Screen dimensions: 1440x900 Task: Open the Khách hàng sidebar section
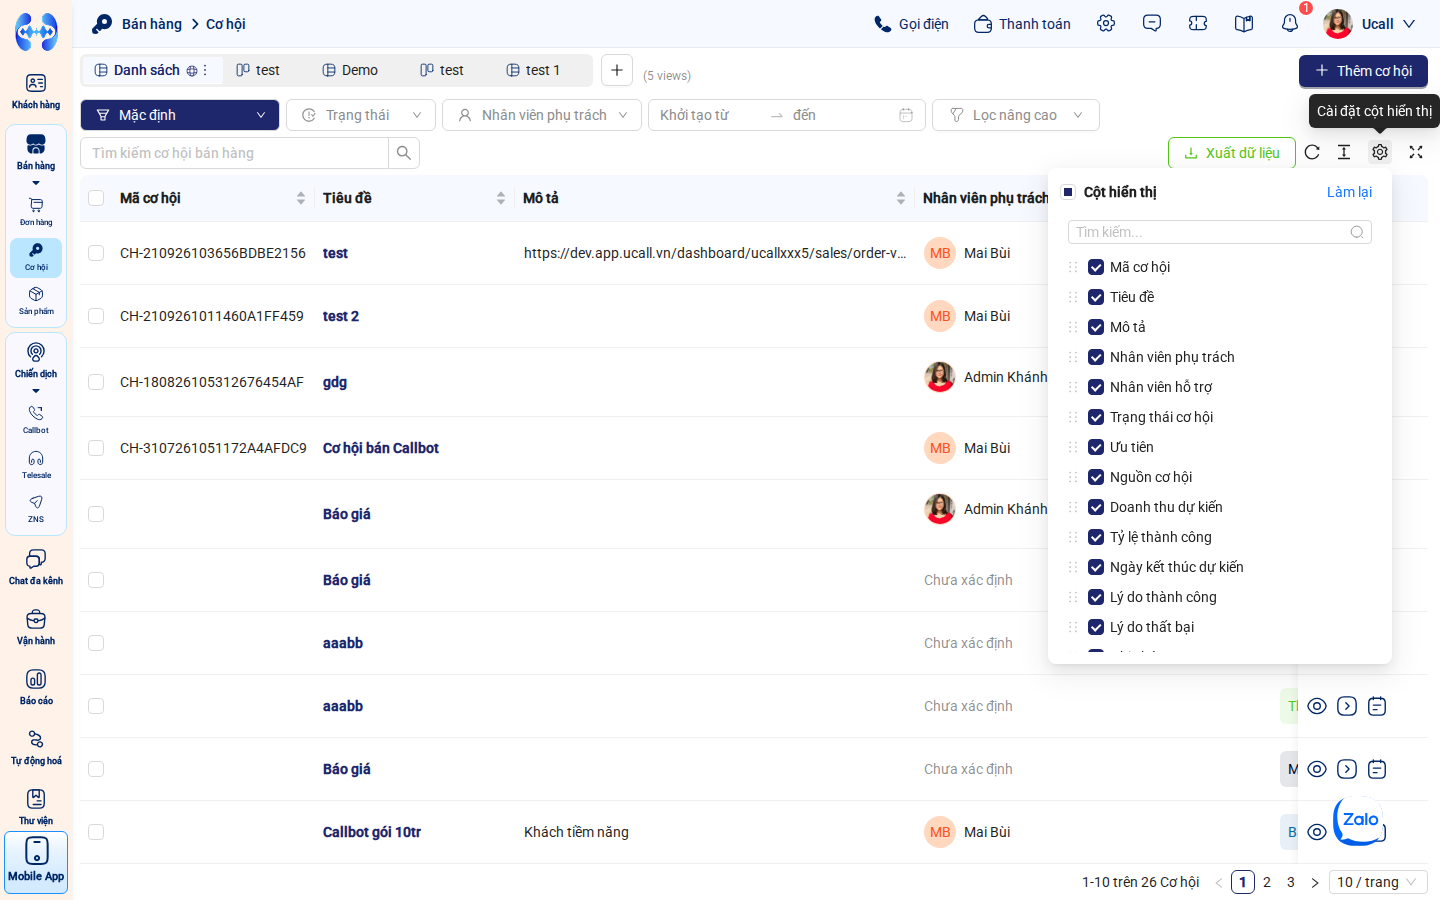pyautogui.click(x=36, y=92)
